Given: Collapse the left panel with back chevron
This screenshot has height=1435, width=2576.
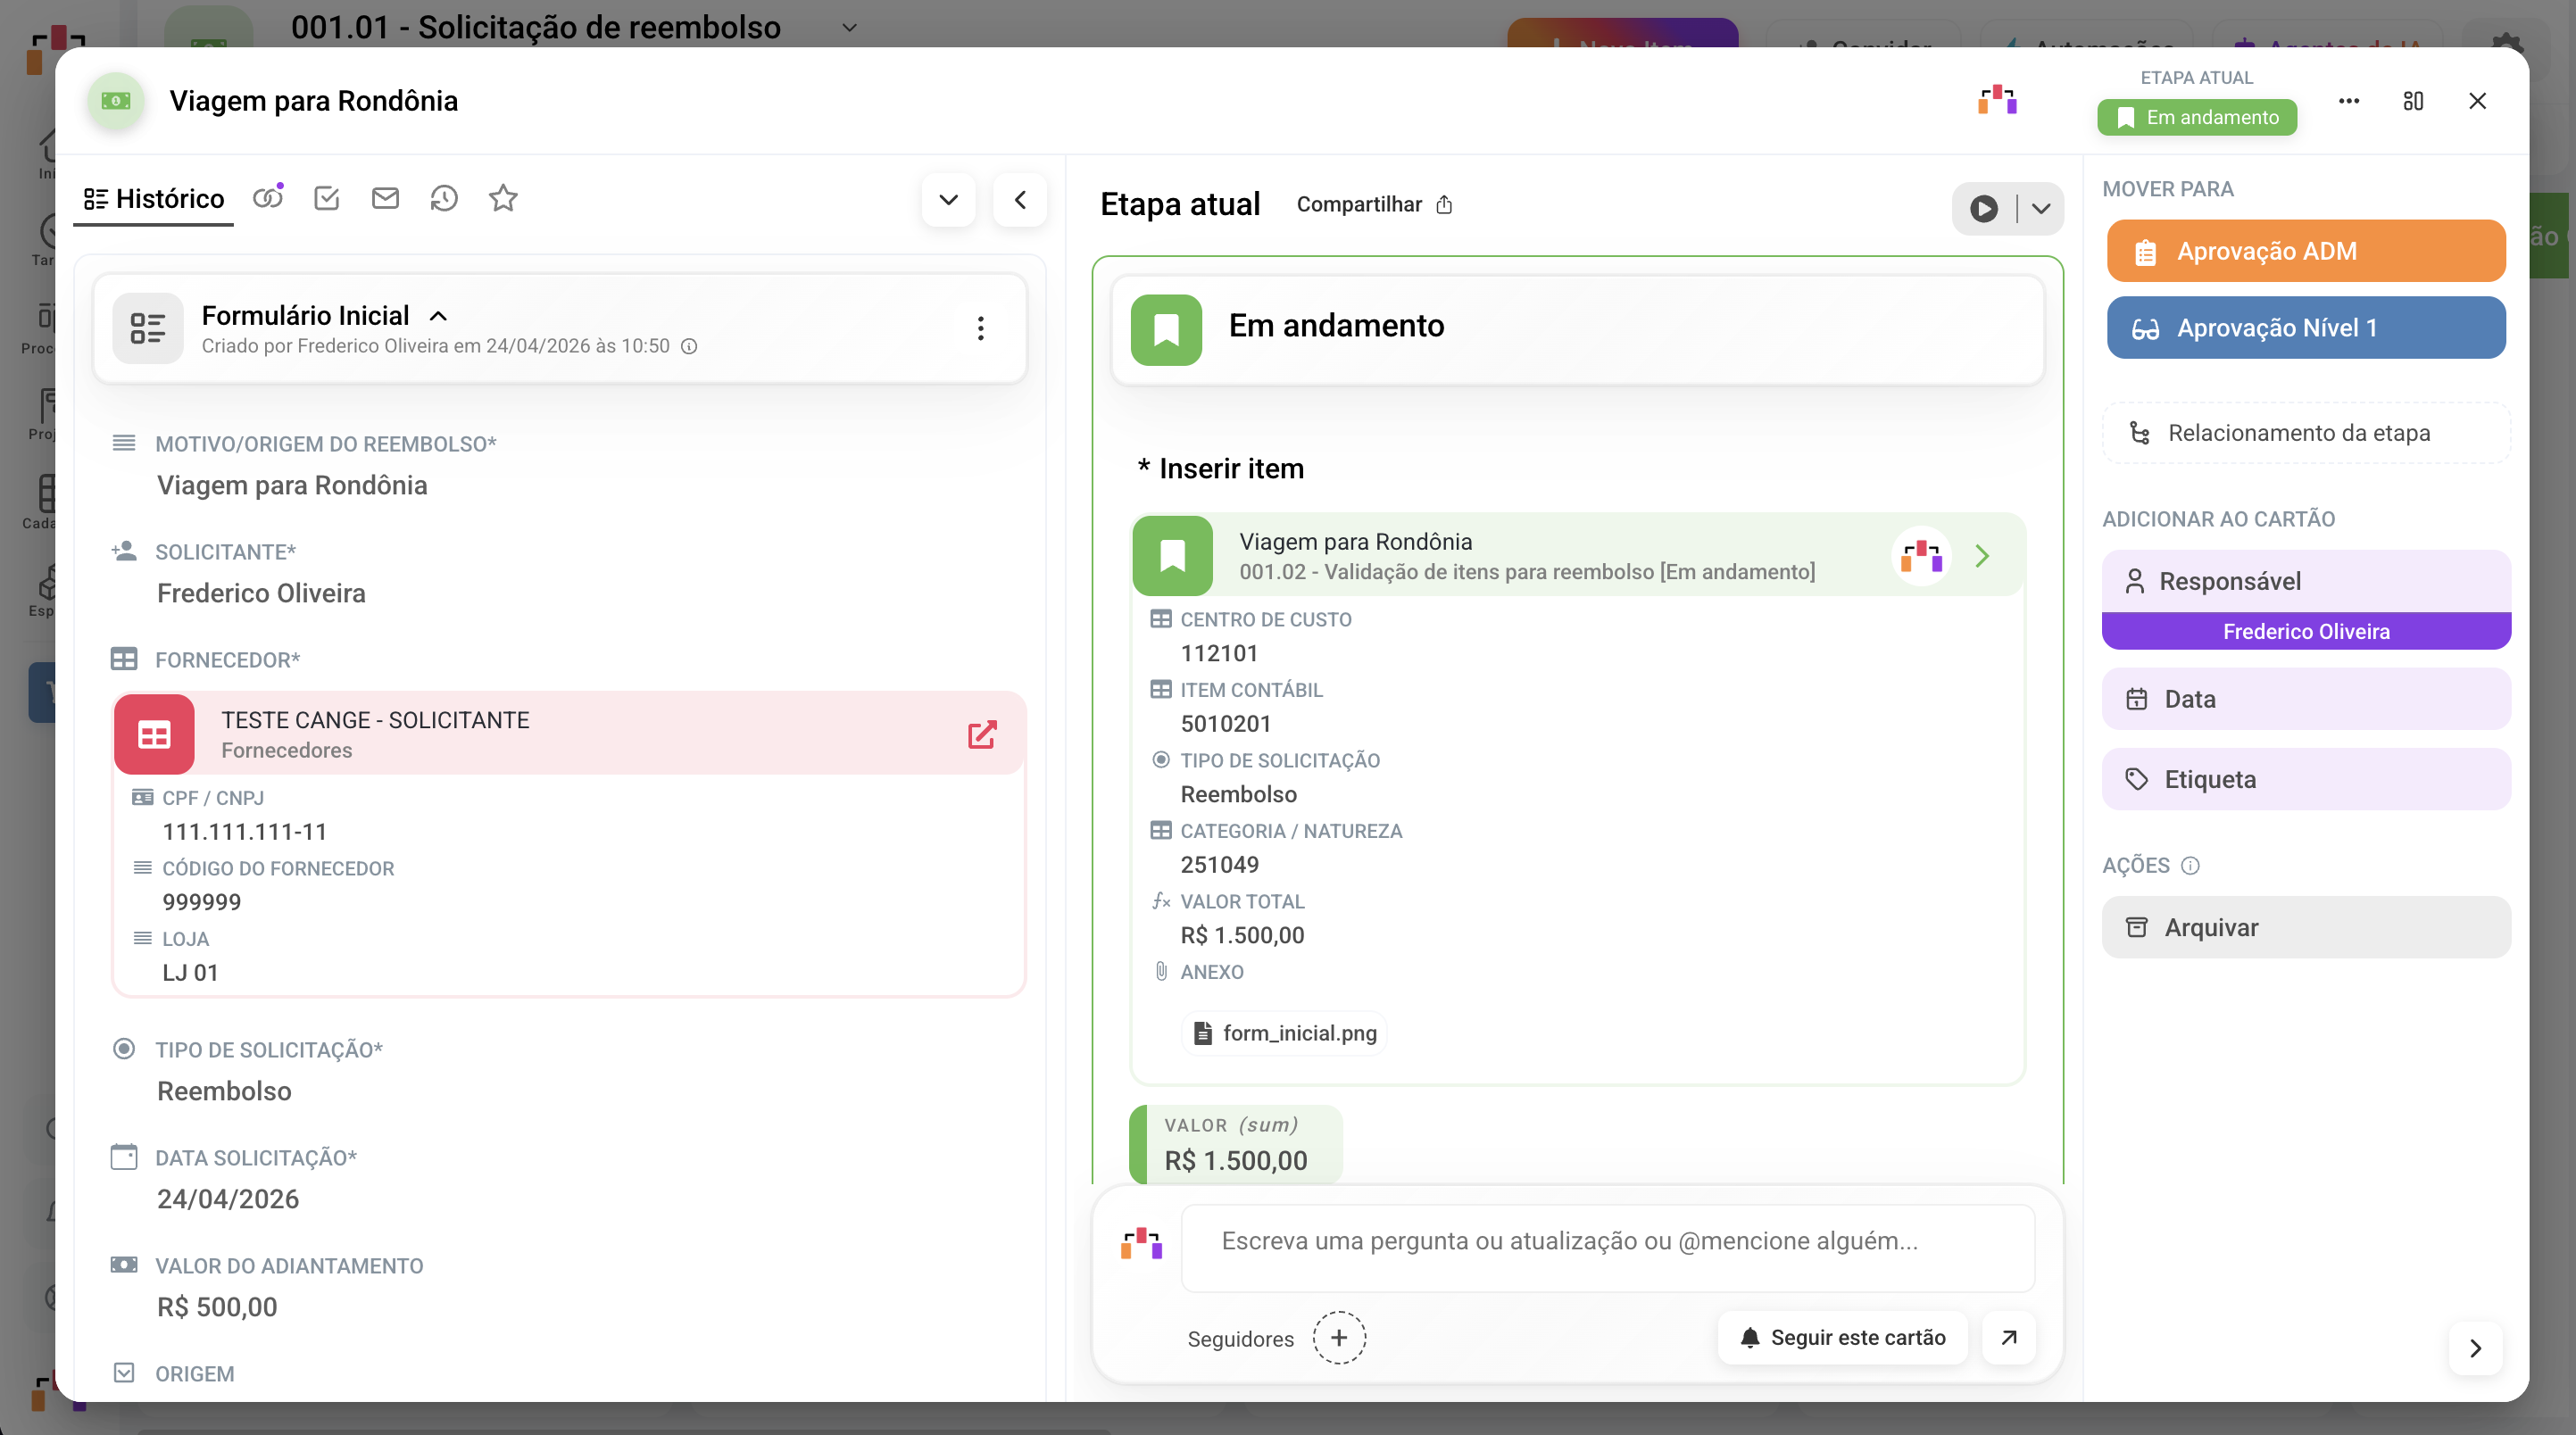Looking at the screenshot, I should pos(1020,200).
